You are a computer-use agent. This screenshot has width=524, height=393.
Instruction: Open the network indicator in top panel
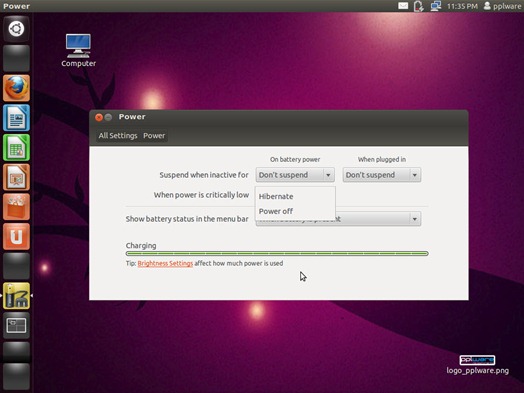tap(435, 6)
